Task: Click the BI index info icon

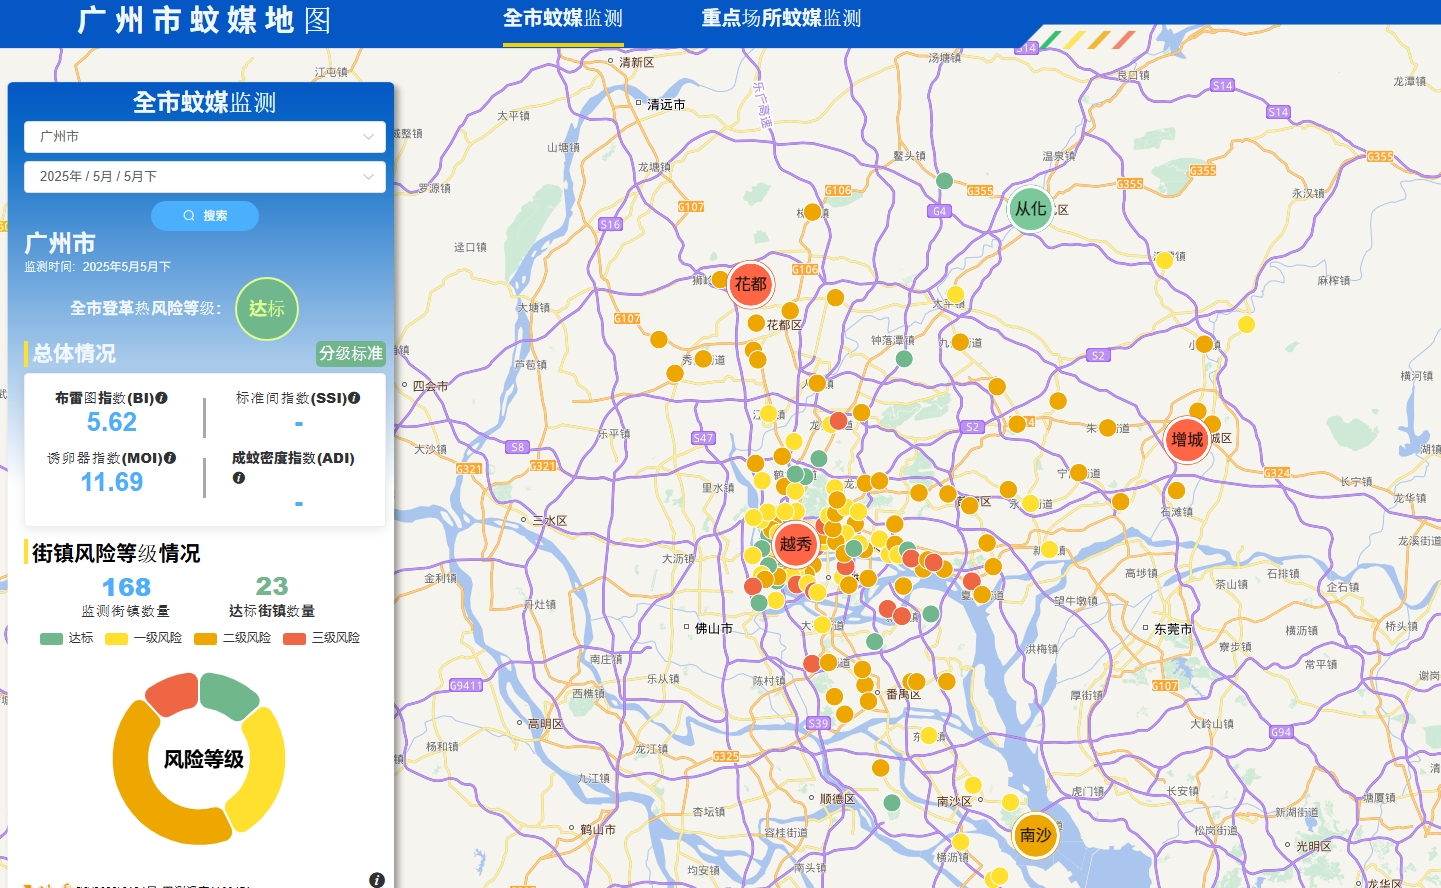Action: click(162, 398)
